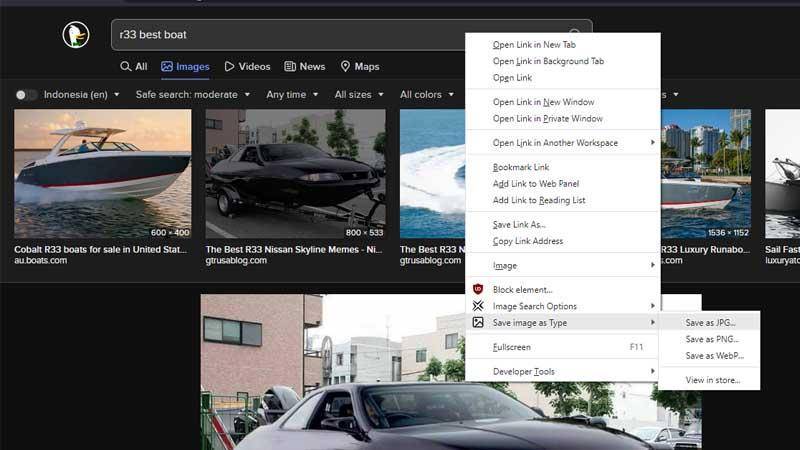The image size is (800, 450).
Task: Switch to the News tab
Action: coord(305,66)
